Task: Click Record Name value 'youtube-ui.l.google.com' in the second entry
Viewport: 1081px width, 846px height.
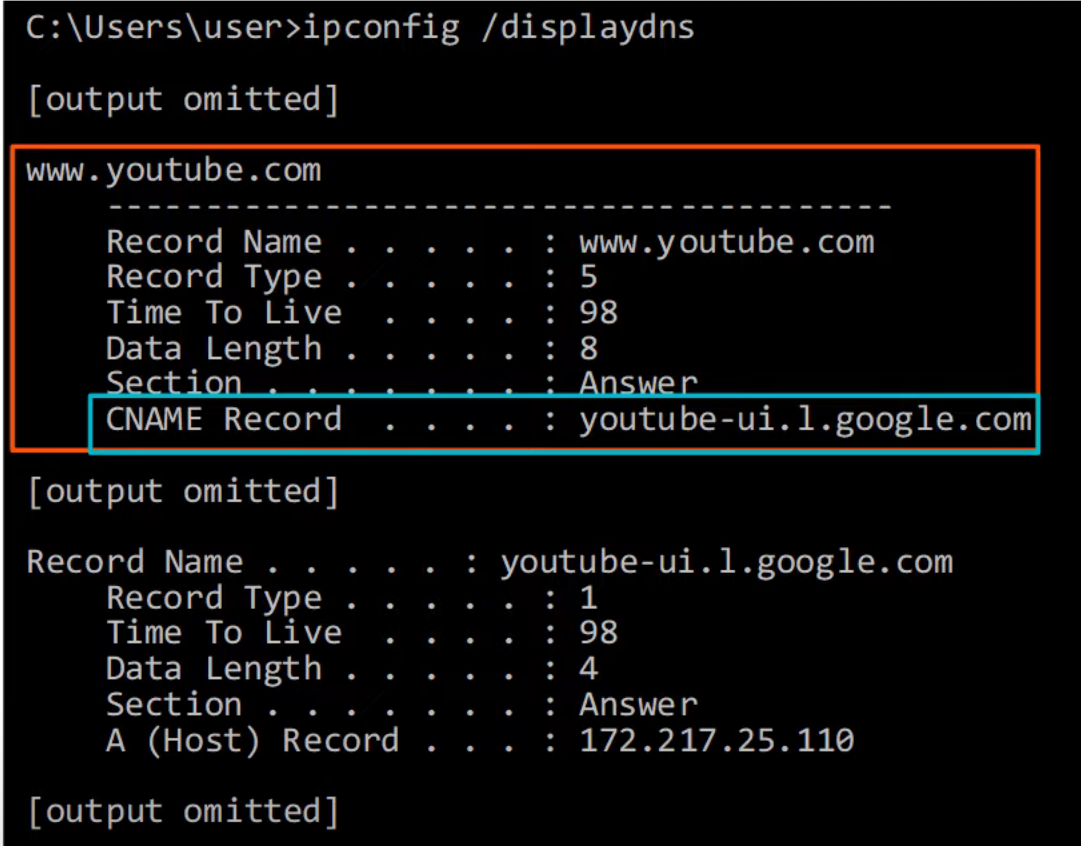Action: point(727,563)
